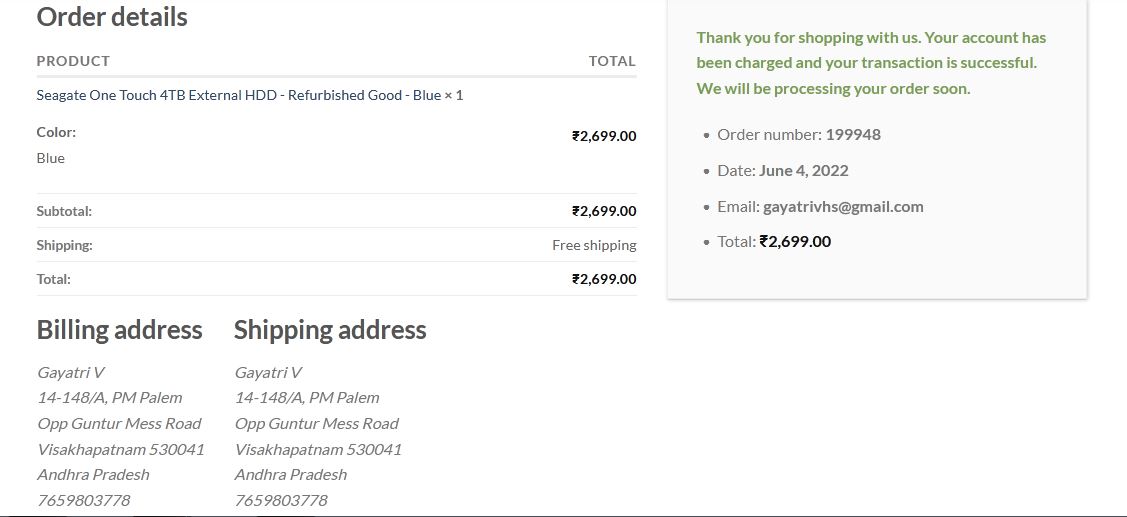
Task: Click the email gayatrivhs@gmail.com
Action: click(x=843, y=206)
